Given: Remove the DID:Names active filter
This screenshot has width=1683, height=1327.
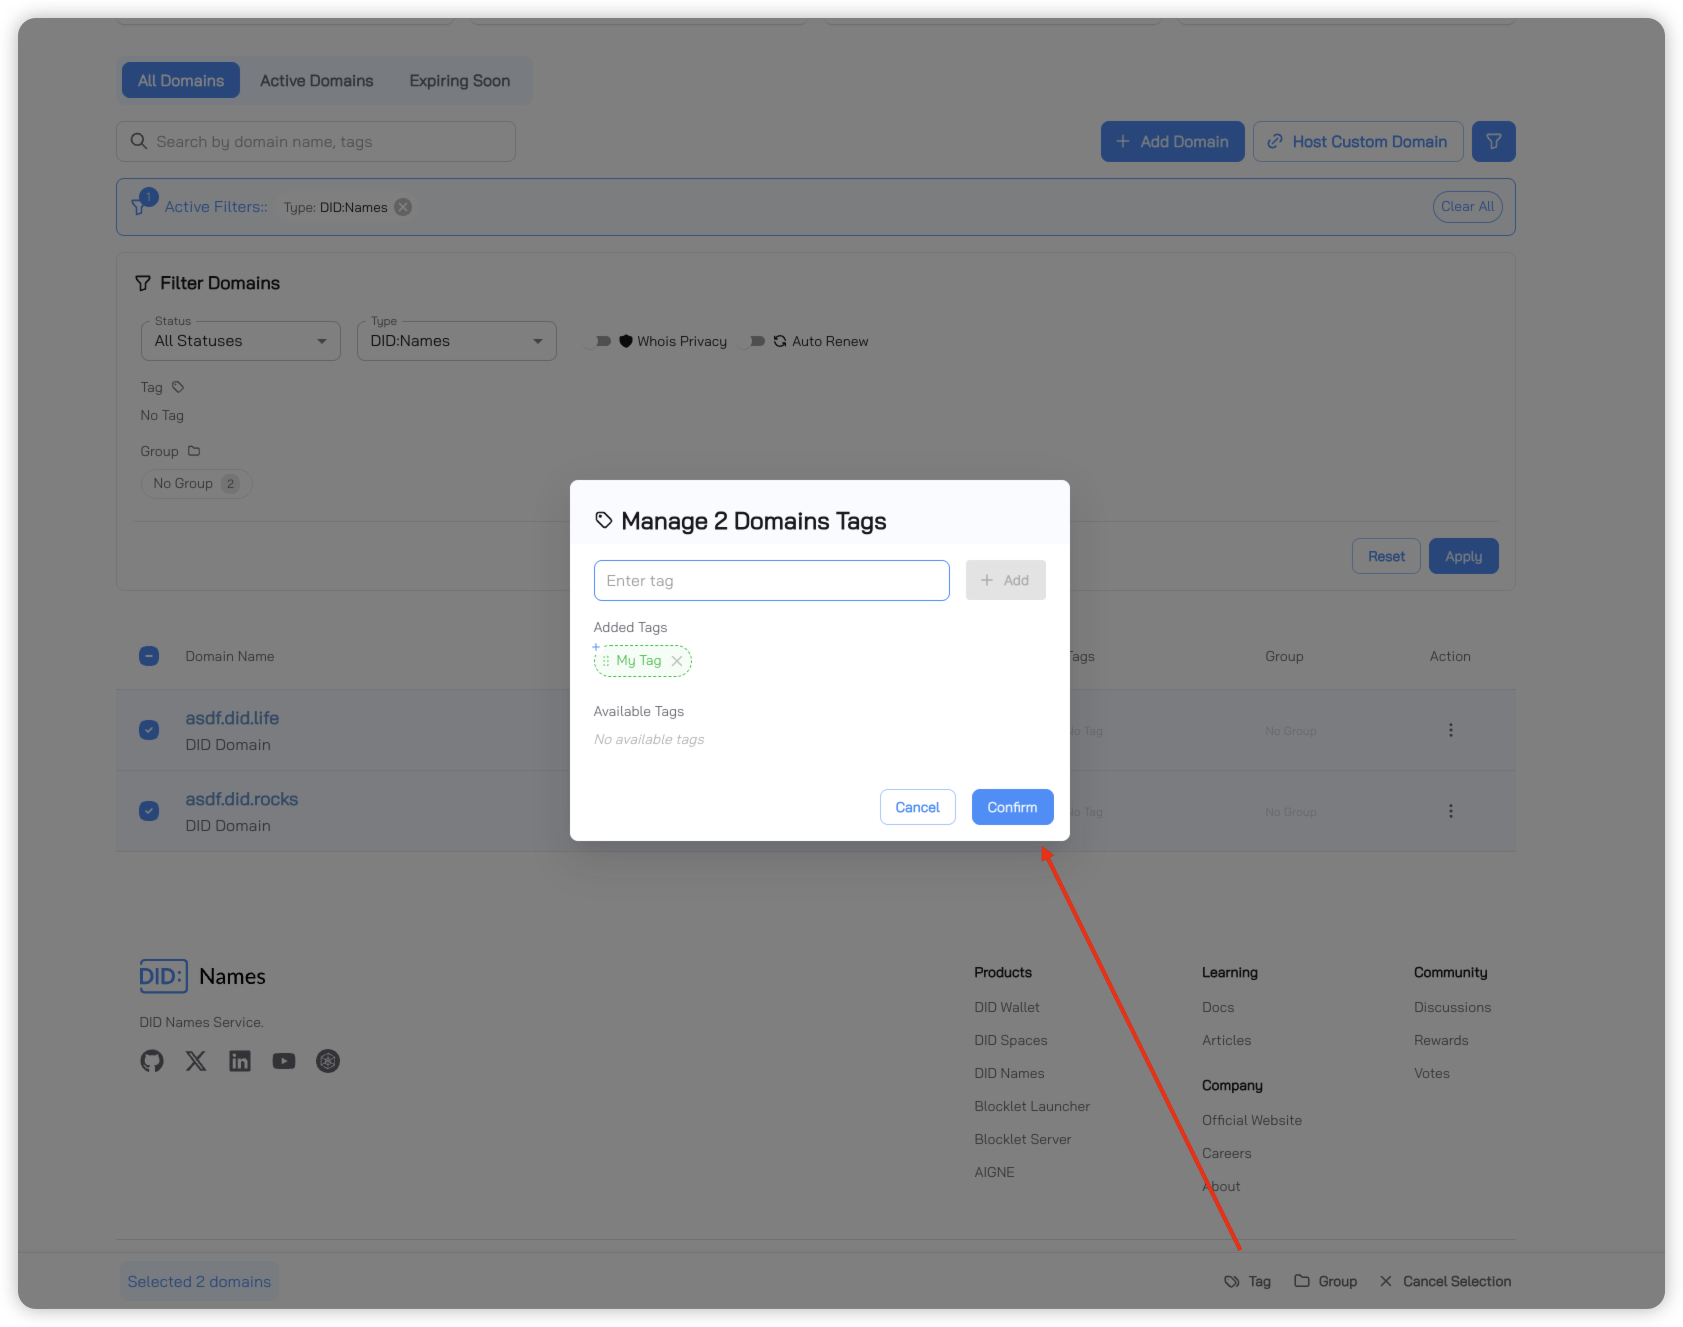Looking at the screenshot, I should click(403, 207).
